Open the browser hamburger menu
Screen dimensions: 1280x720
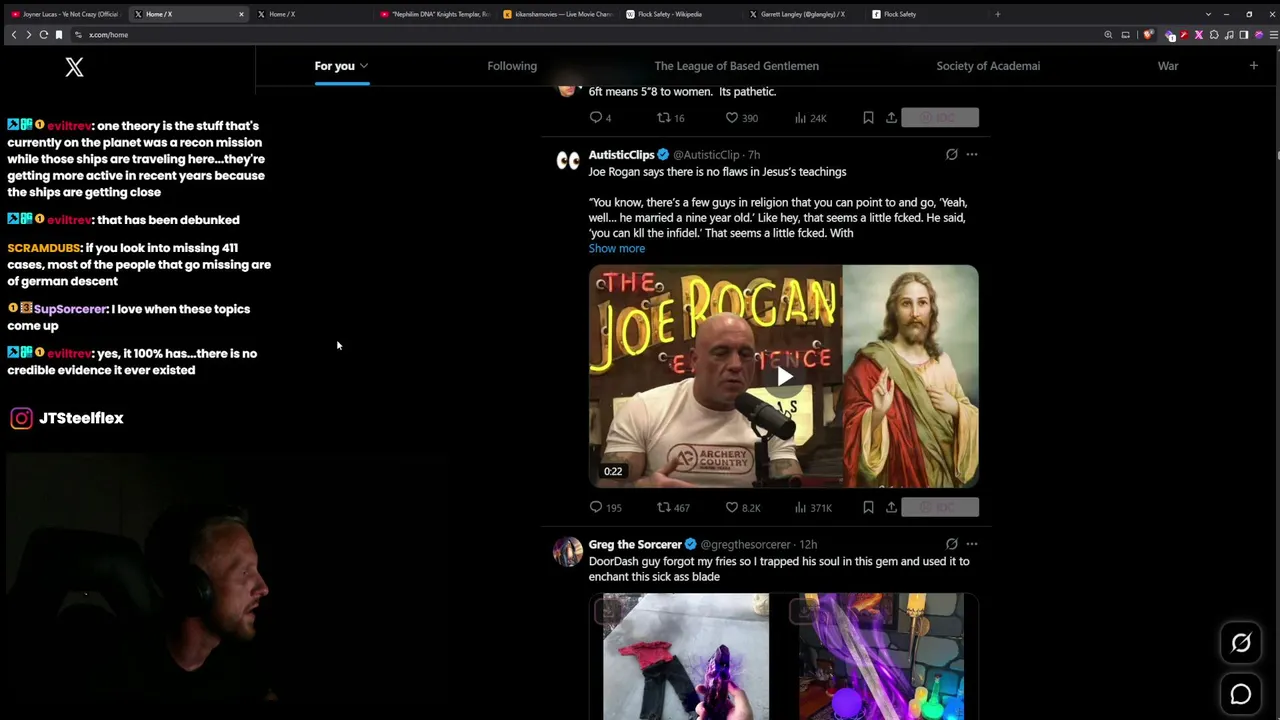[1273, 35]
